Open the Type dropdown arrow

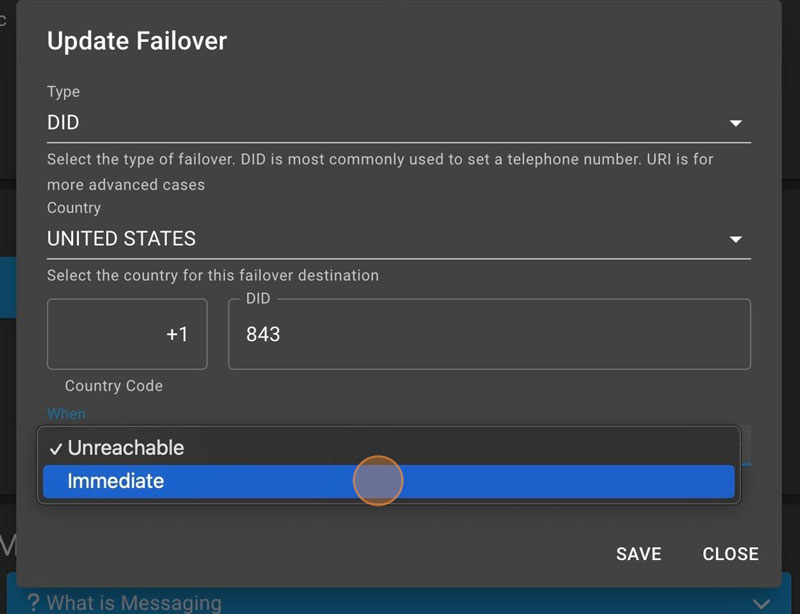(x=736, y=123)
